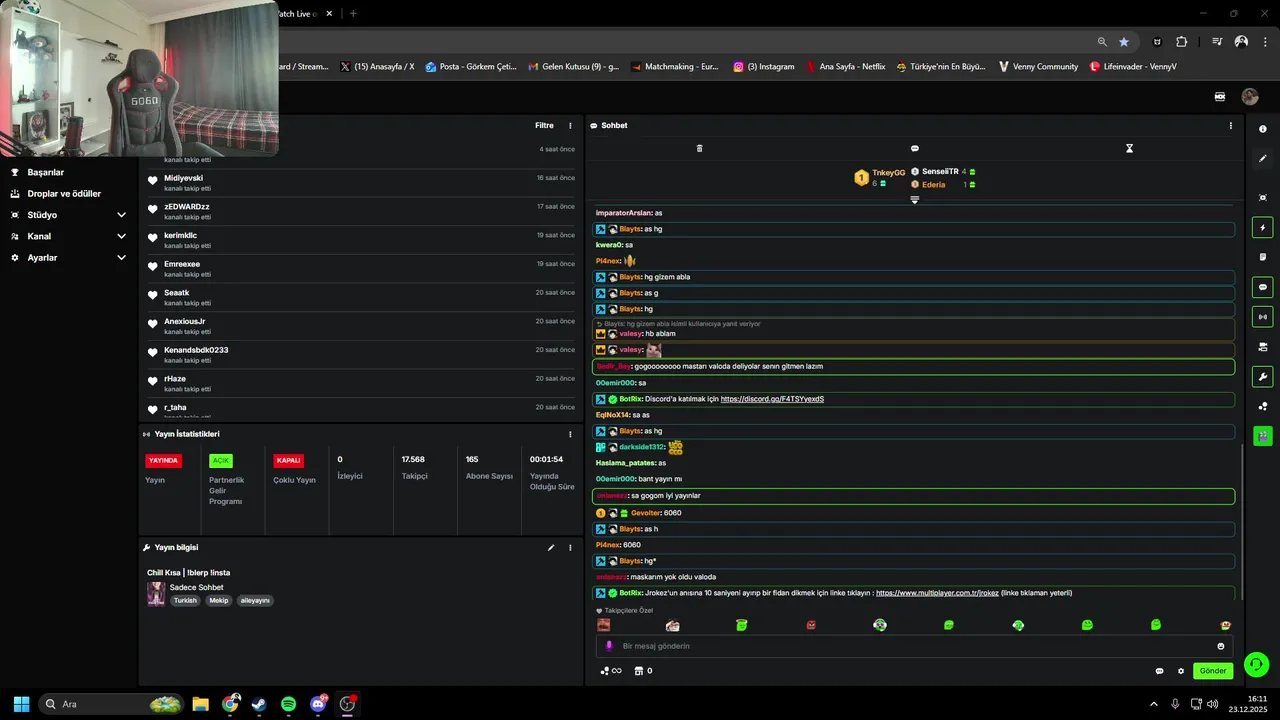
Task: Open emote picker smiley in message box
Action: (1221, 646)
